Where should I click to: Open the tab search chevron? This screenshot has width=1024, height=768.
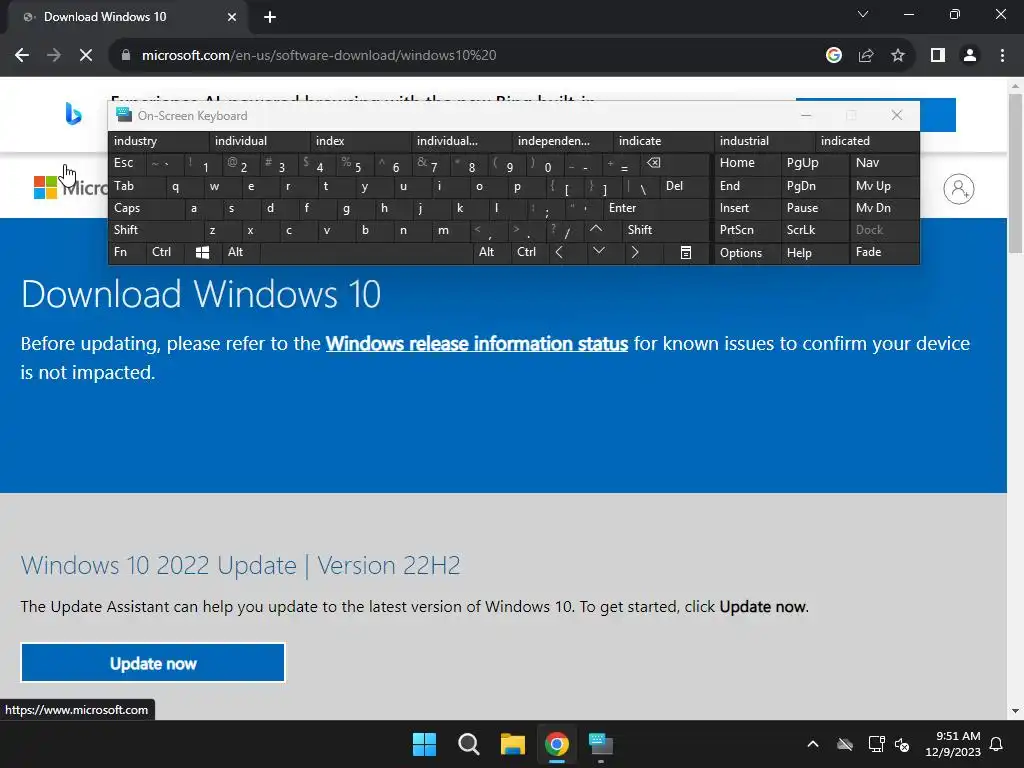click(x=863, y=14)
